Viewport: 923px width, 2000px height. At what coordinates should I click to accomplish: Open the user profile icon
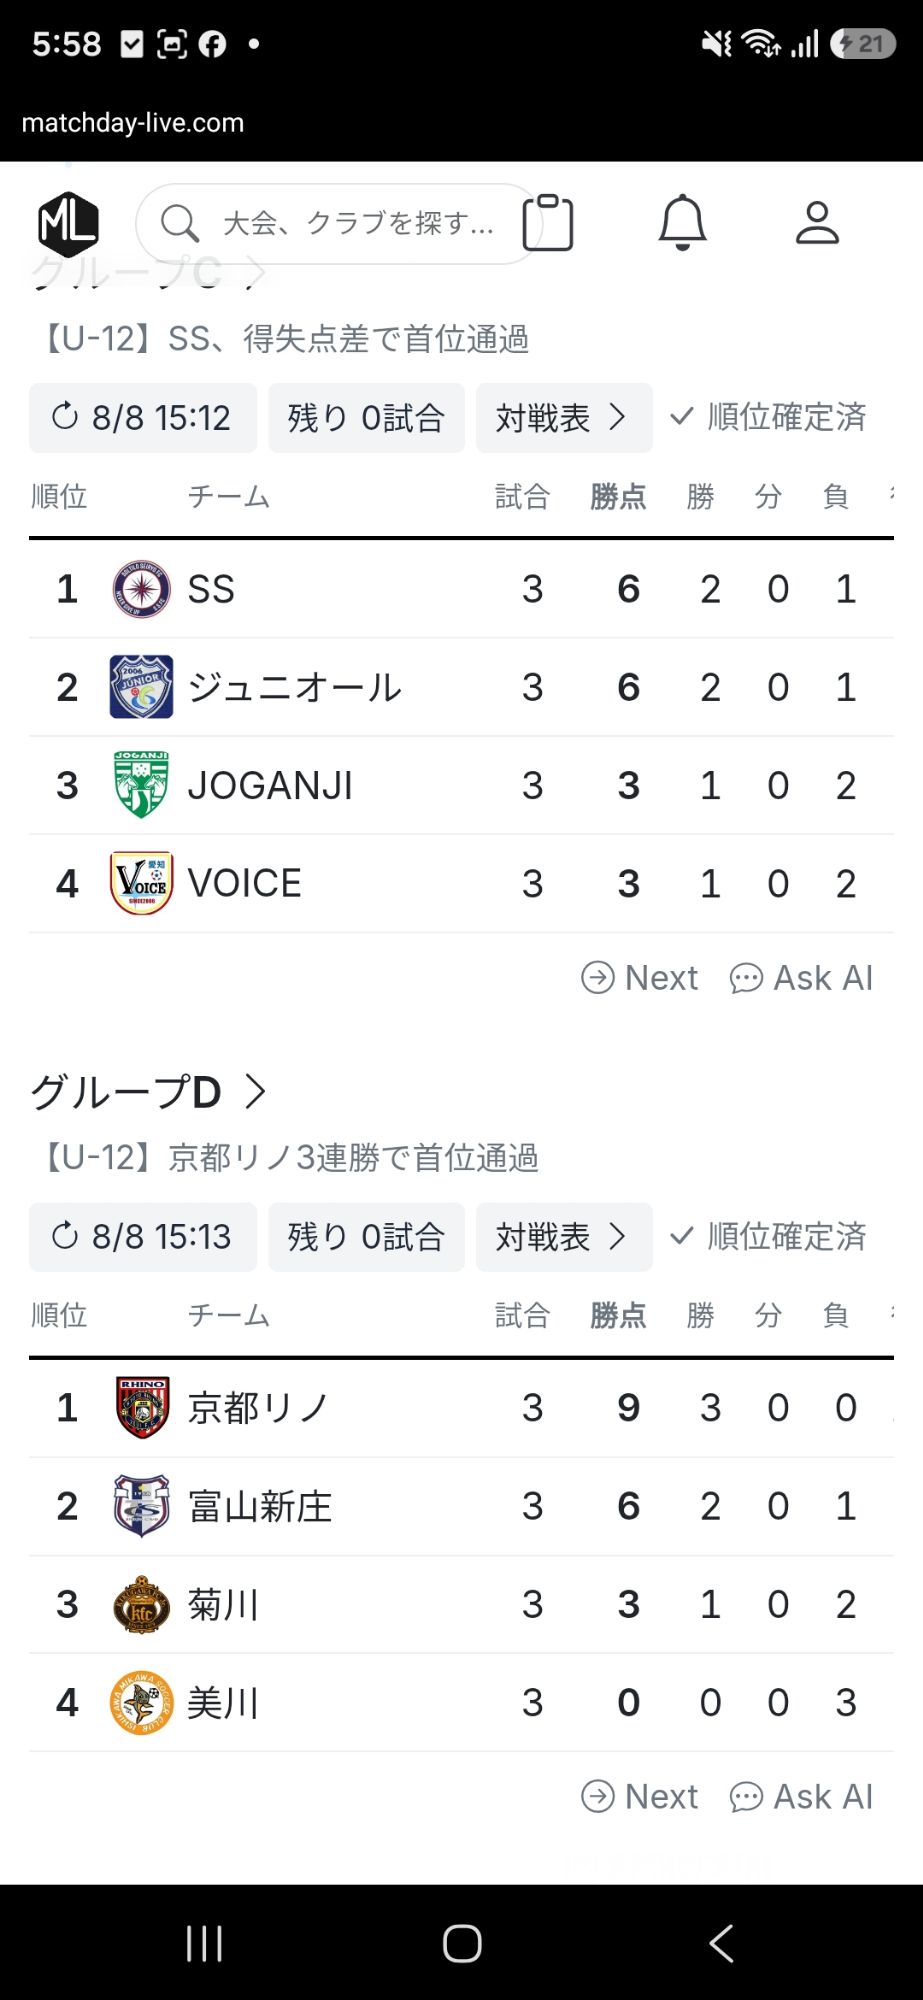pos(817,222)
